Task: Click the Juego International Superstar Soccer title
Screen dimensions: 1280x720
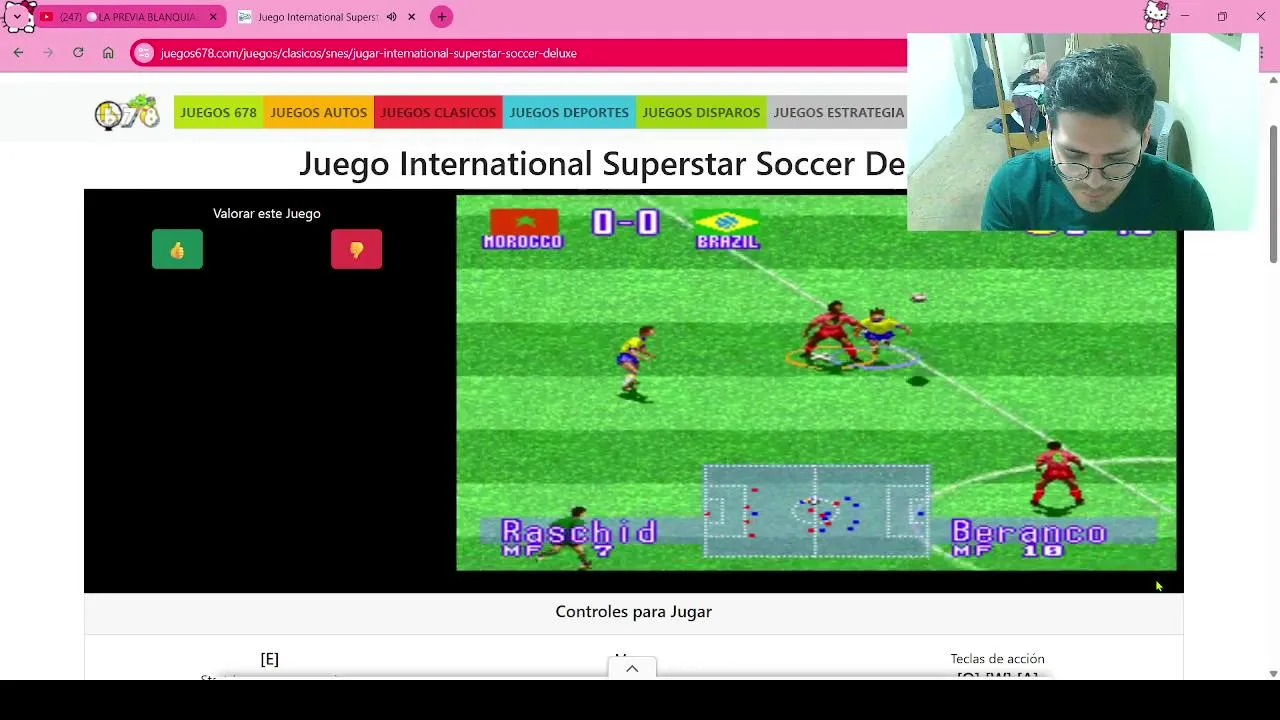Action: [x=602, y=163]
